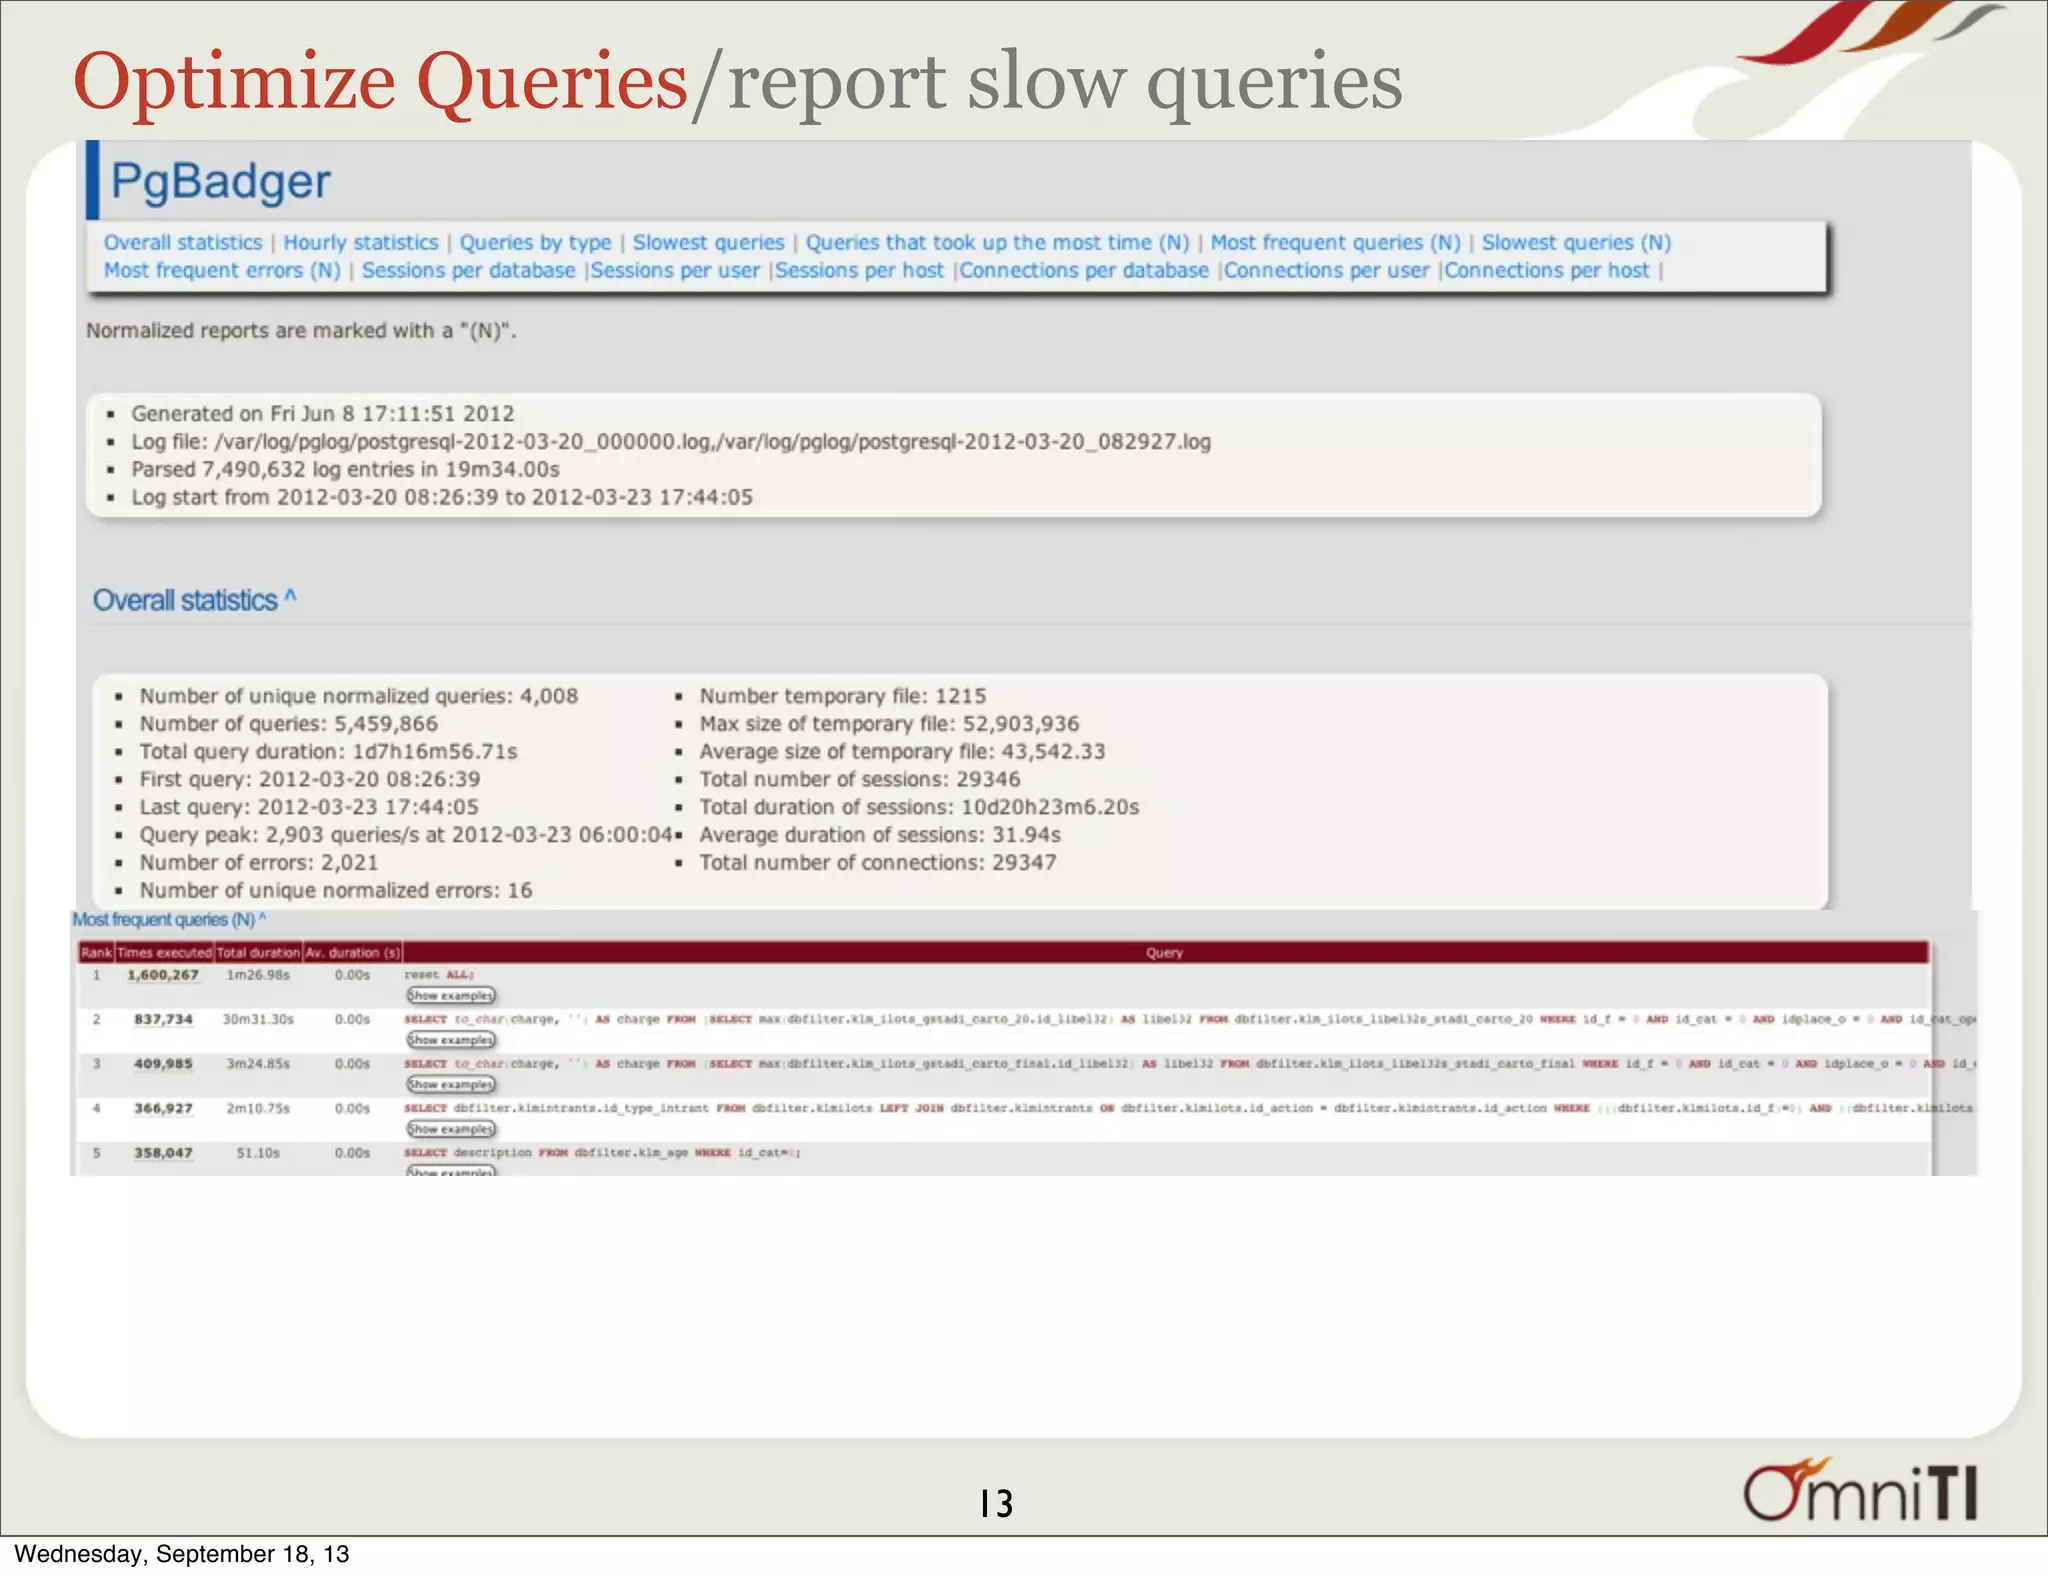2048x1576 pixels.
Task: Click the Rank column header
Action: point(97,953)
